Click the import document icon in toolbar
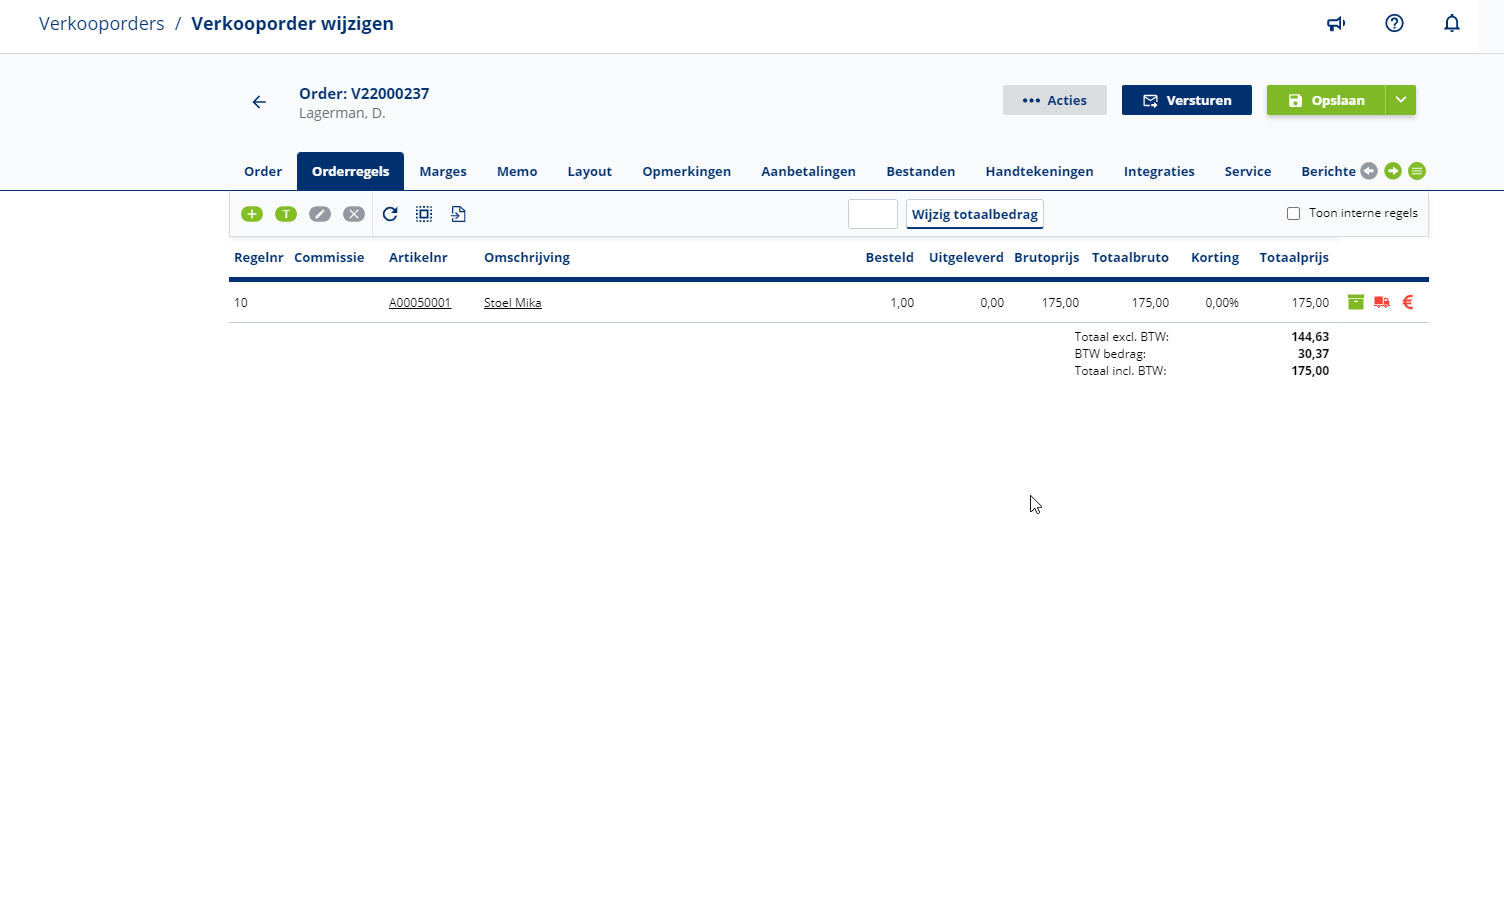This screenshot has height=916, width=1504. (458, 214)
